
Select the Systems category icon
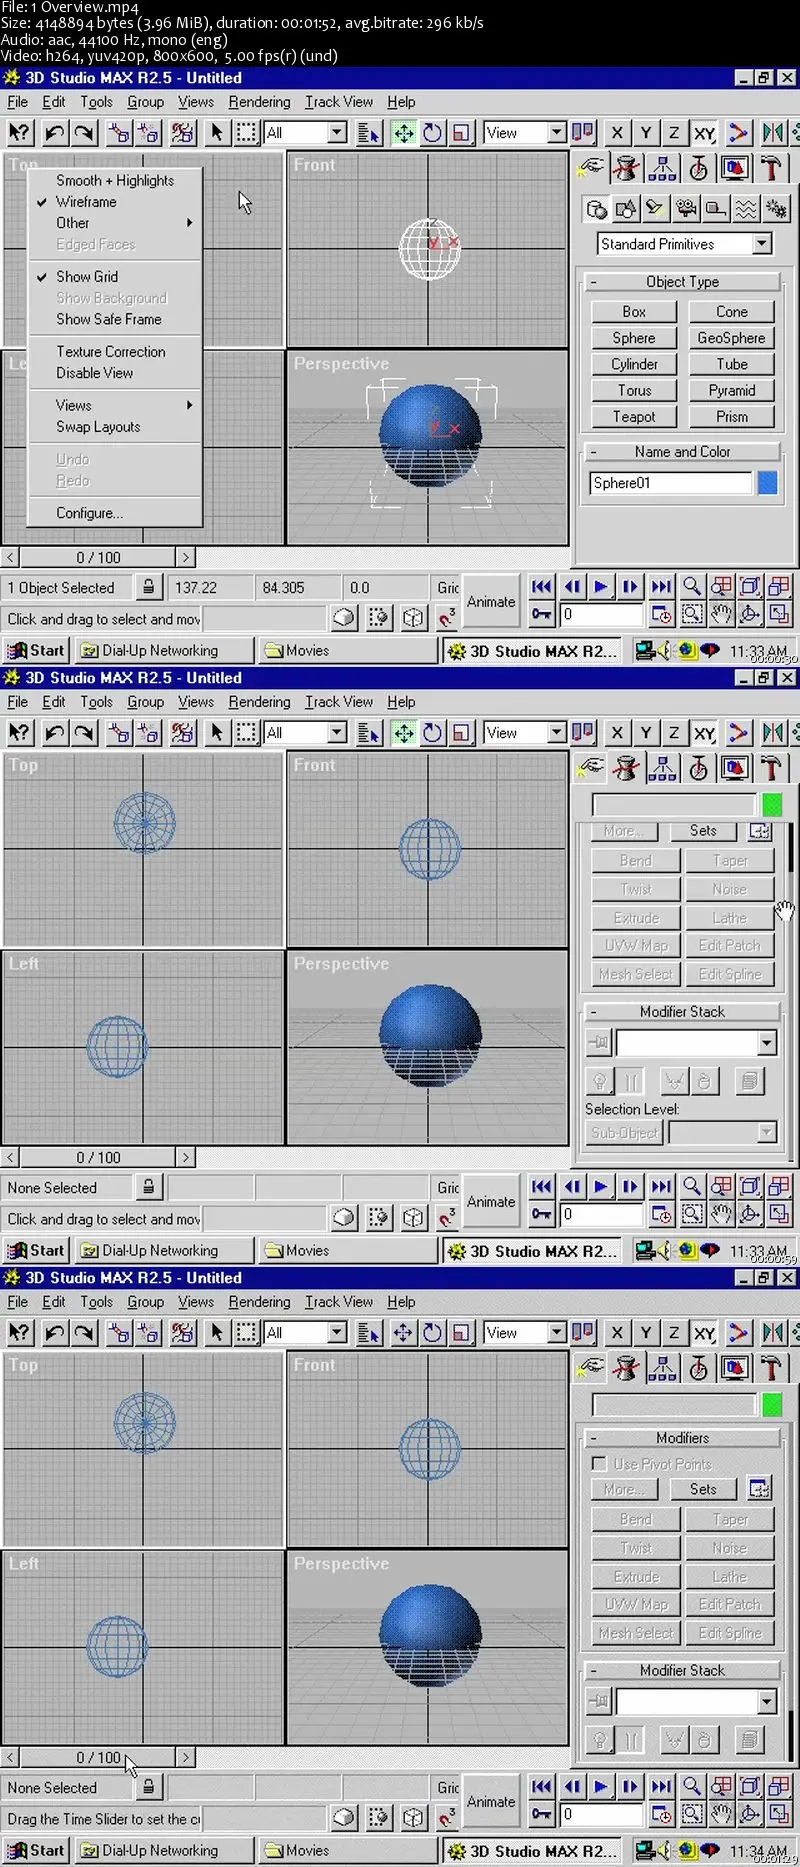[x=776, y=209]
